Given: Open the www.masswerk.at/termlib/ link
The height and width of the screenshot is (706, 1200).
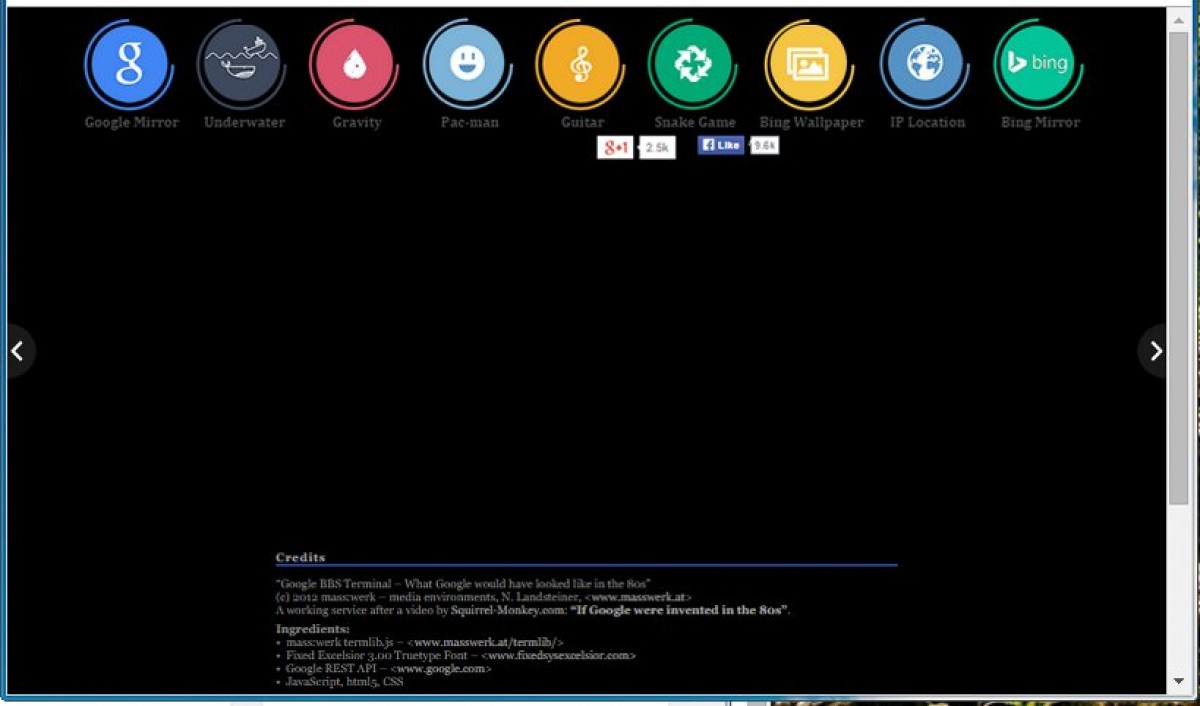Looking at the screenshot, I should [485, 642].
